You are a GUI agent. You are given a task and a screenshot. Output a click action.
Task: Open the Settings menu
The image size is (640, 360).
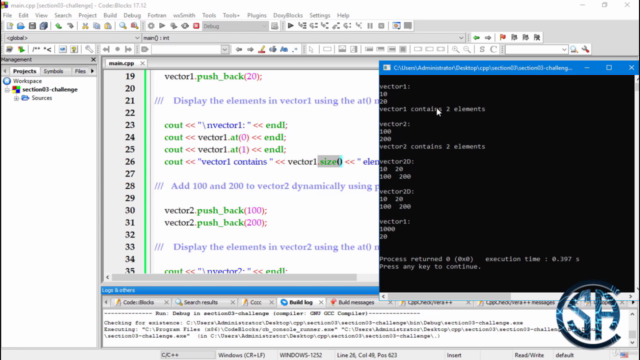[x=320, y=15]
